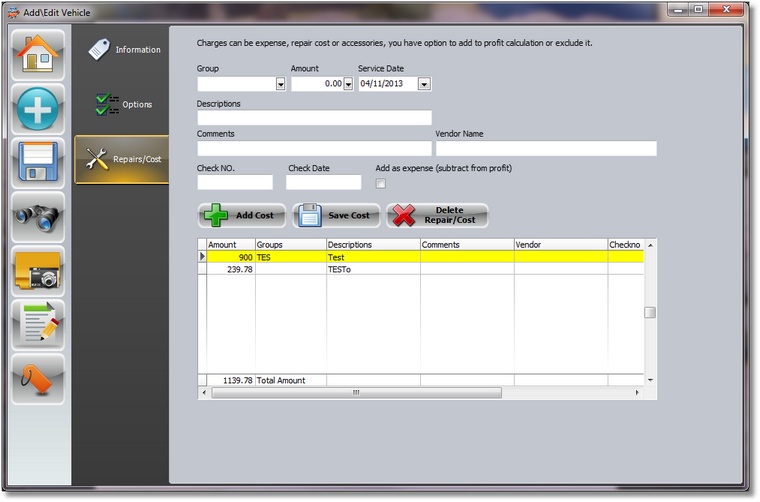Click the 1139.78 total amount cell

(x=231, y=380)
